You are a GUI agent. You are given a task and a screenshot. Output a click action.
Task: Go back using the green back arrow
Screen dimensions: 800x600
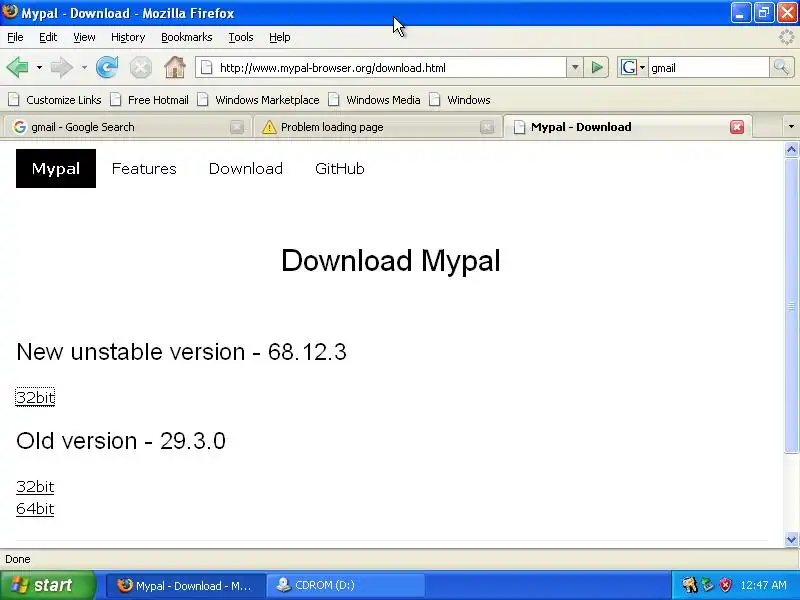click(x=17, y=67)
